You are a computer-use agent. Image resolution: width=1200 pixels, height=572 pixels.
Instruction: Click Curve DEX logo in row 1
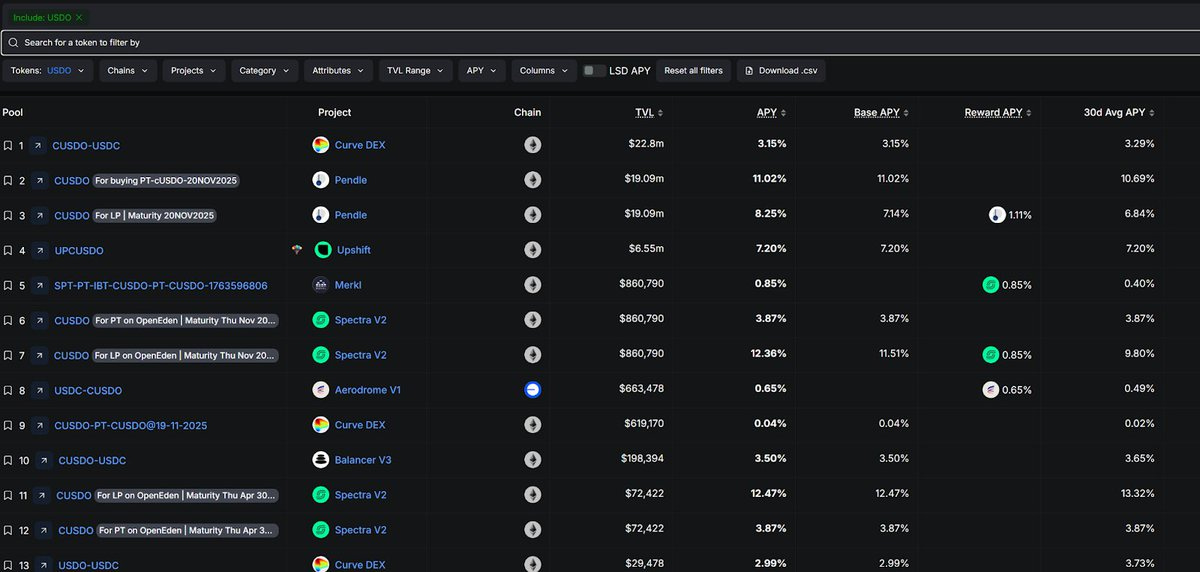(320, 145)
